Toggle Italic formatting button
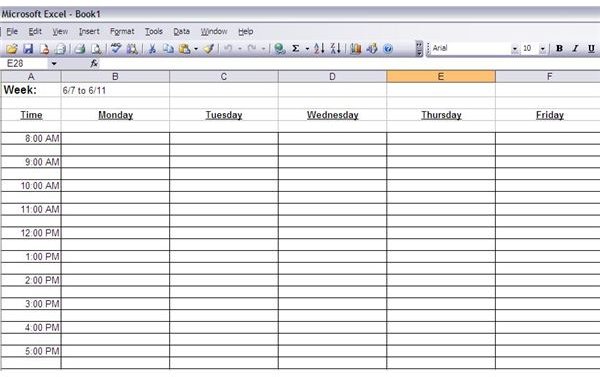This screenshot has height=377, width=600. pos(575,49)
